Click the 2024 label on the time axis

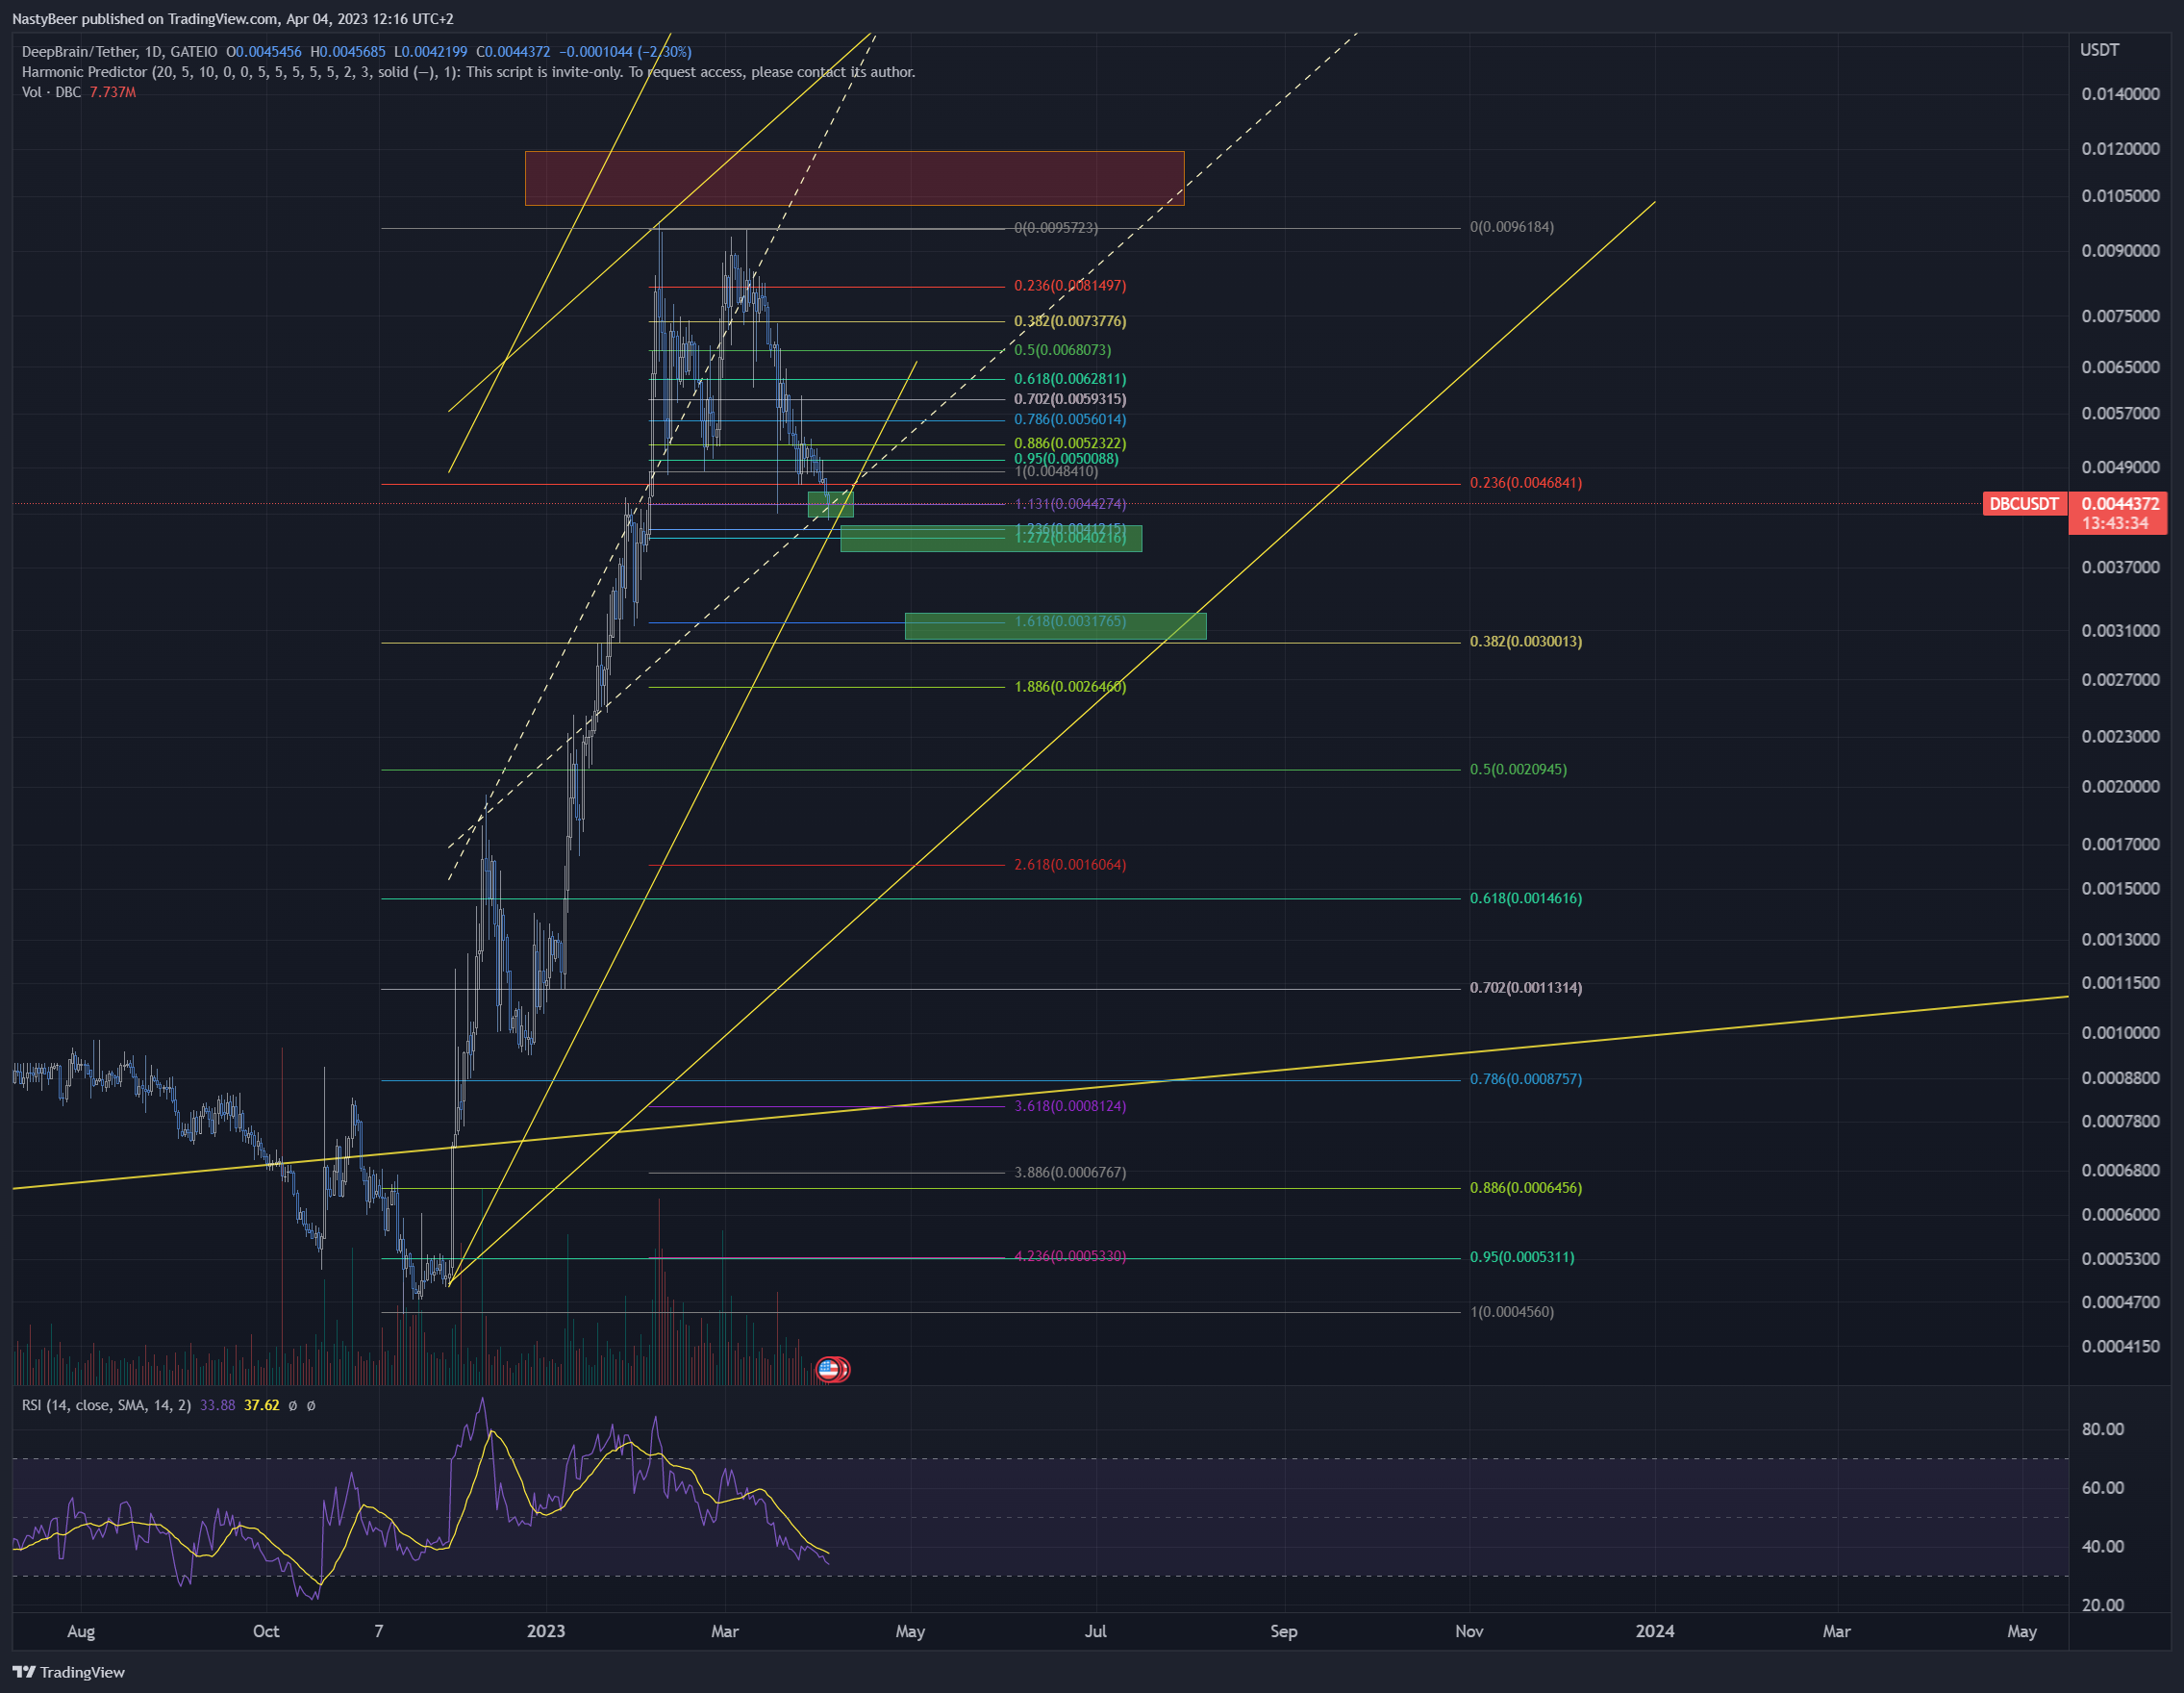pyautogui.click(x=1654, y=1631)
